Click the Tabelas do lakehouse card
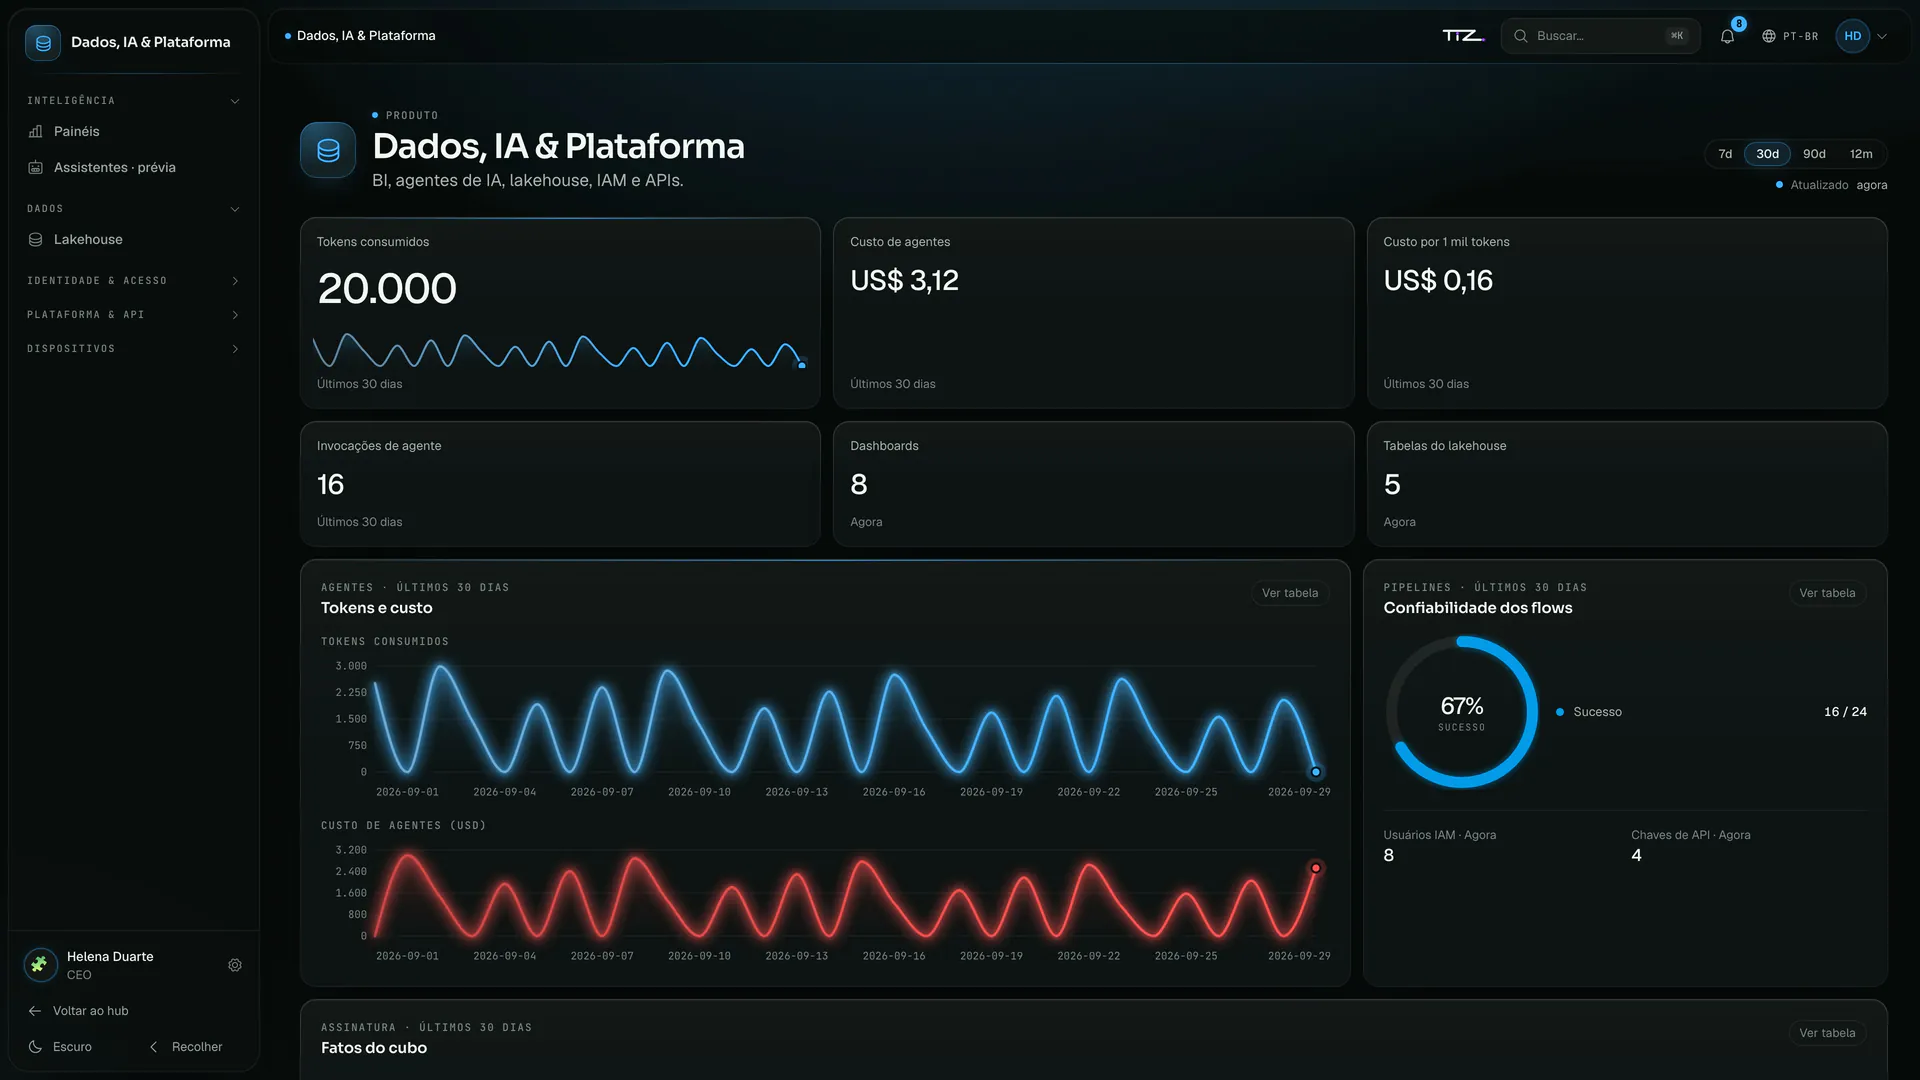 1627,484
